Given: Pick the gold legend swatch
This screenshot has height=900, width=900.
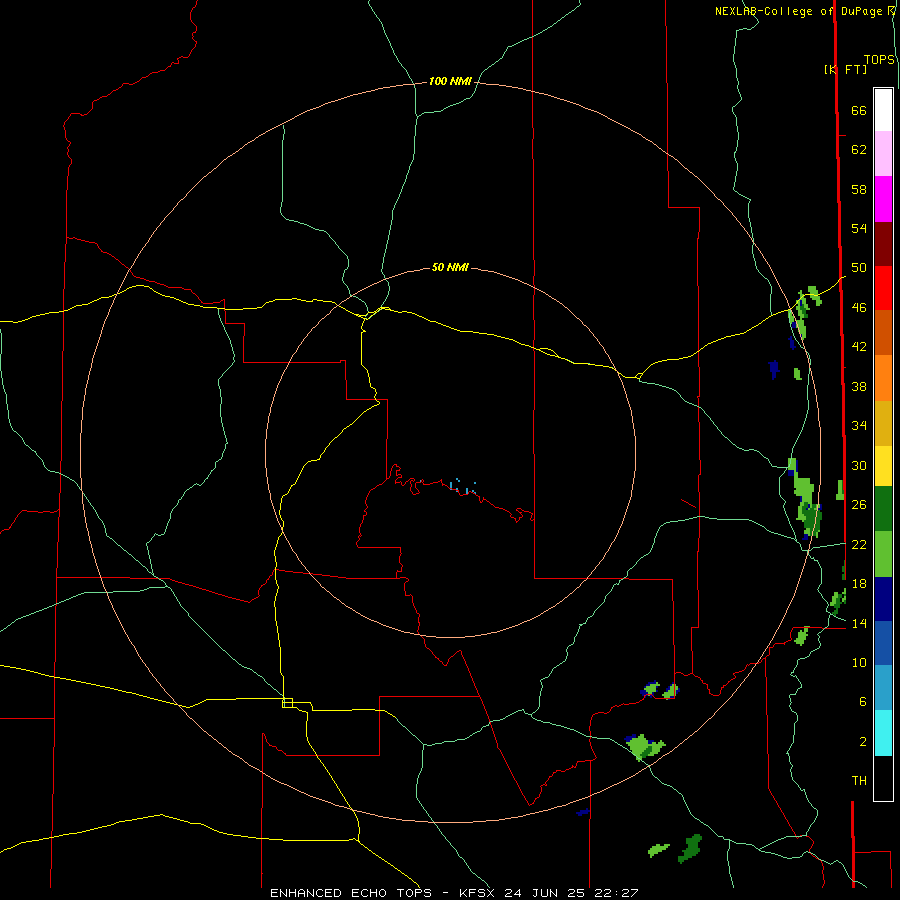Looking at the screenshot, I should (x=883, y=423).
